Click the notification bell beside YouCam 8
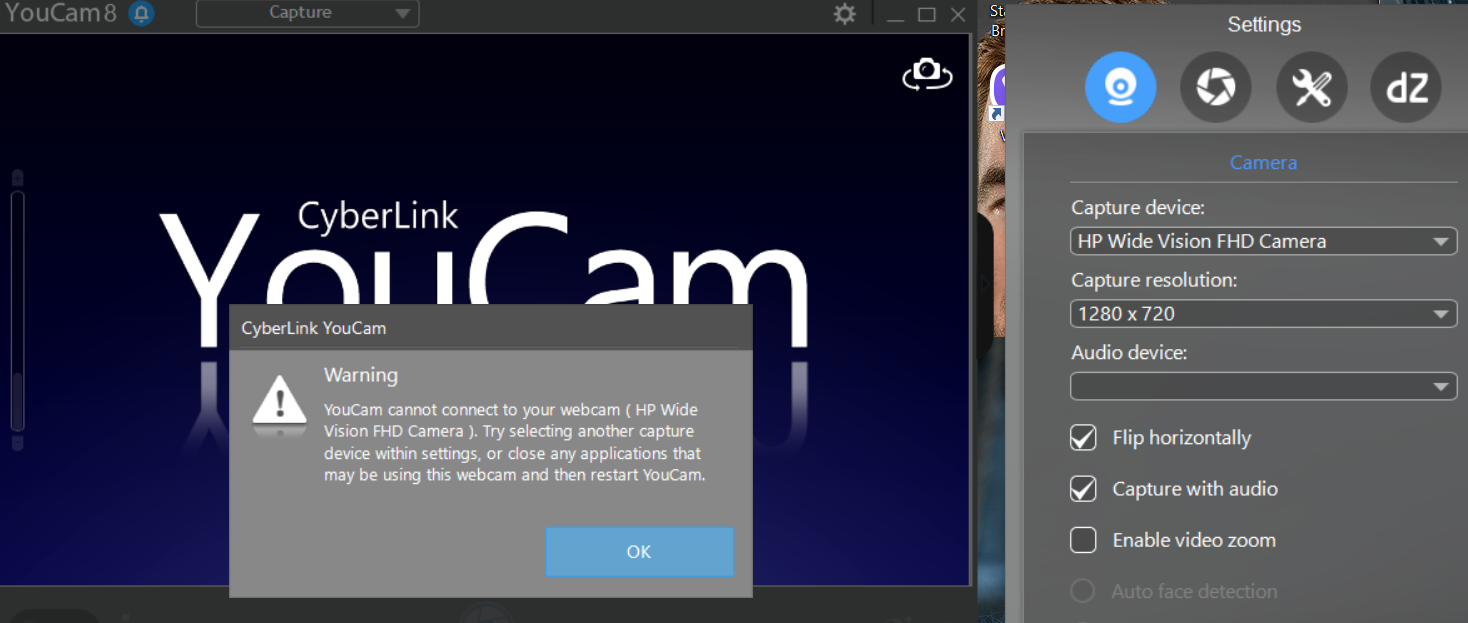The height and width of the screenshot is (623, 1468). tap(142, 13)
